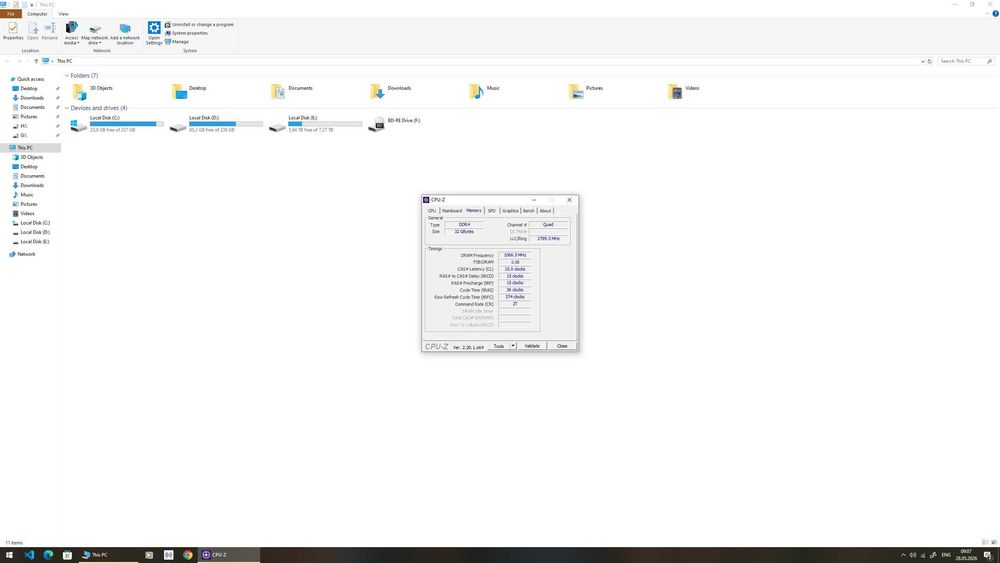Switch to Graphics tab in CPU-Z
The width and height of the screenshot is (1000, 563).
[x=510, y=210]
